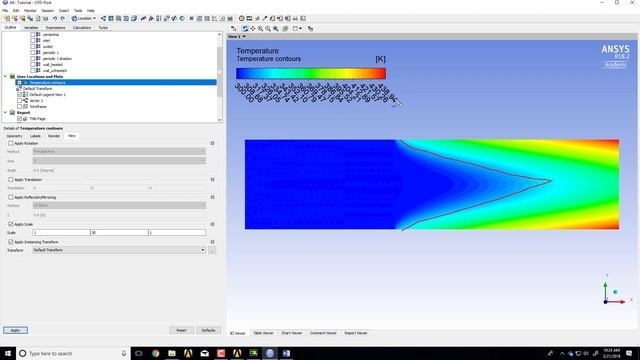Click the Undo arrow in the toolbar
The width and height of the screenshot is (640, 360).
pyautogui.click(x=55, y=18)
